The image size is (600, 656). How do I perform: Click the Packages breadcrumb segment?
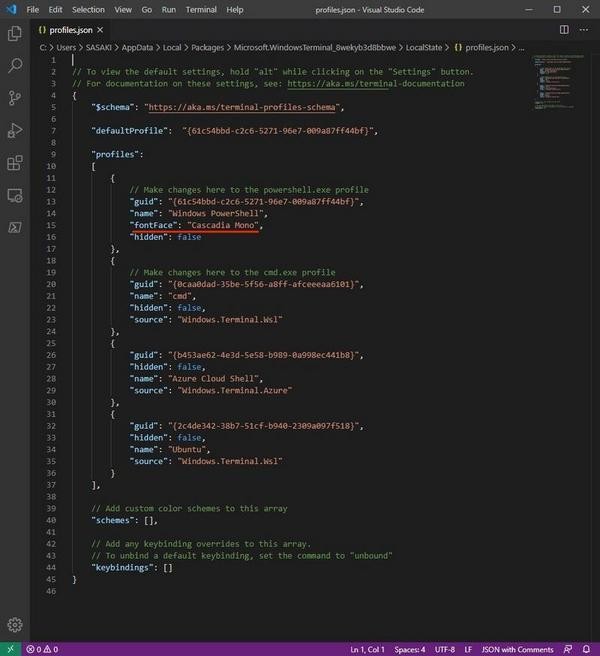pyautogui.click(x=208, y=48)
